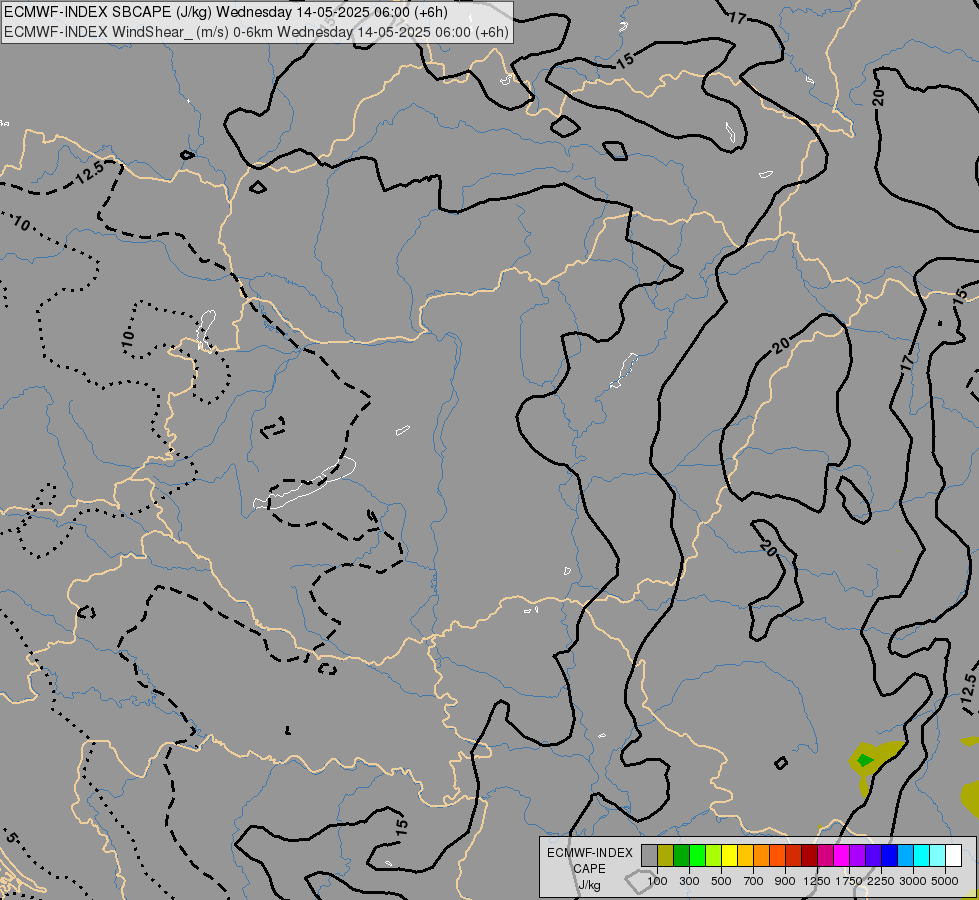Select the white swatch above 5000
Screen dimensions: 979x900
tap(953, 856)
